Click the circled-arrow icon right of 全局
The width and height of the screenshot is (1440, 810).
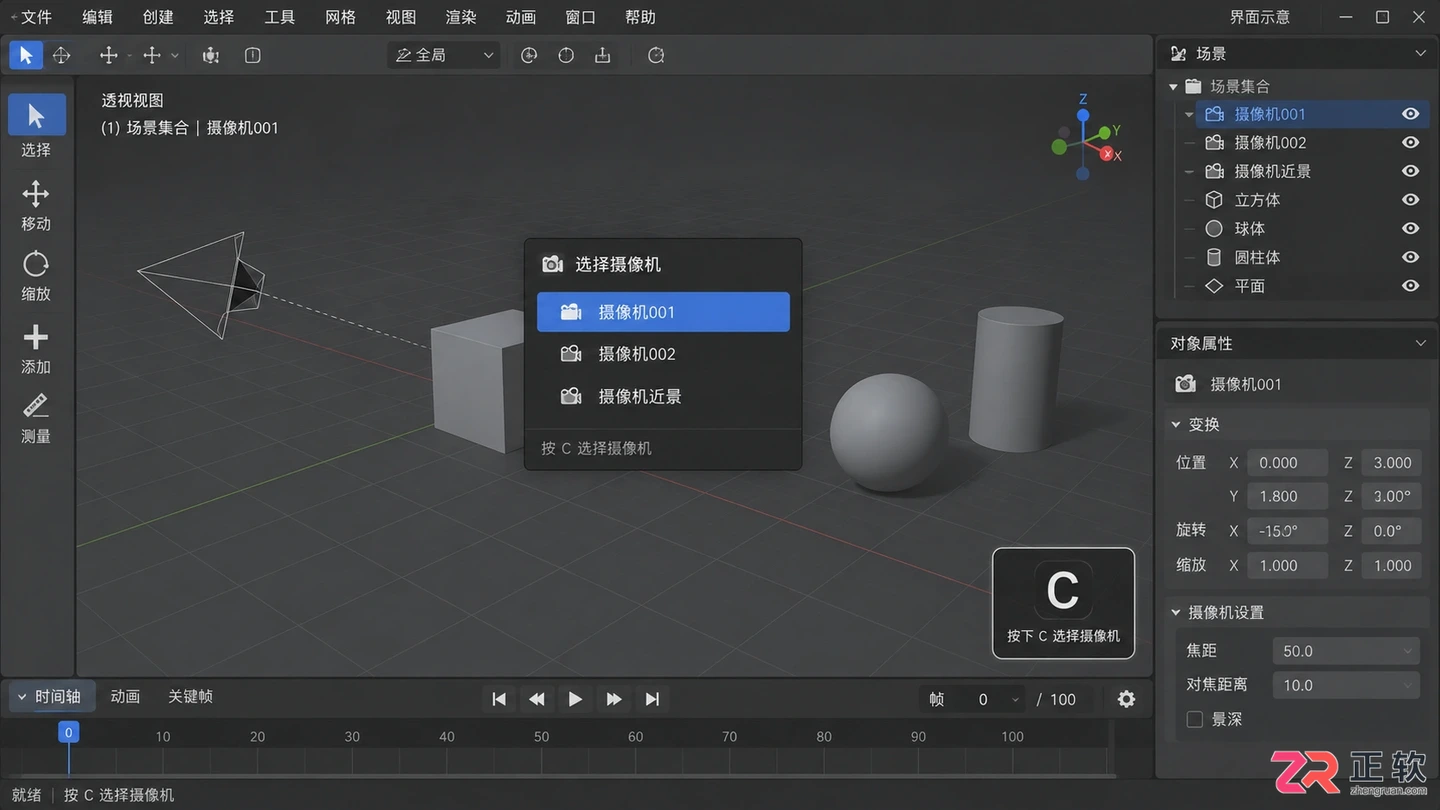[x=529, y=55]
